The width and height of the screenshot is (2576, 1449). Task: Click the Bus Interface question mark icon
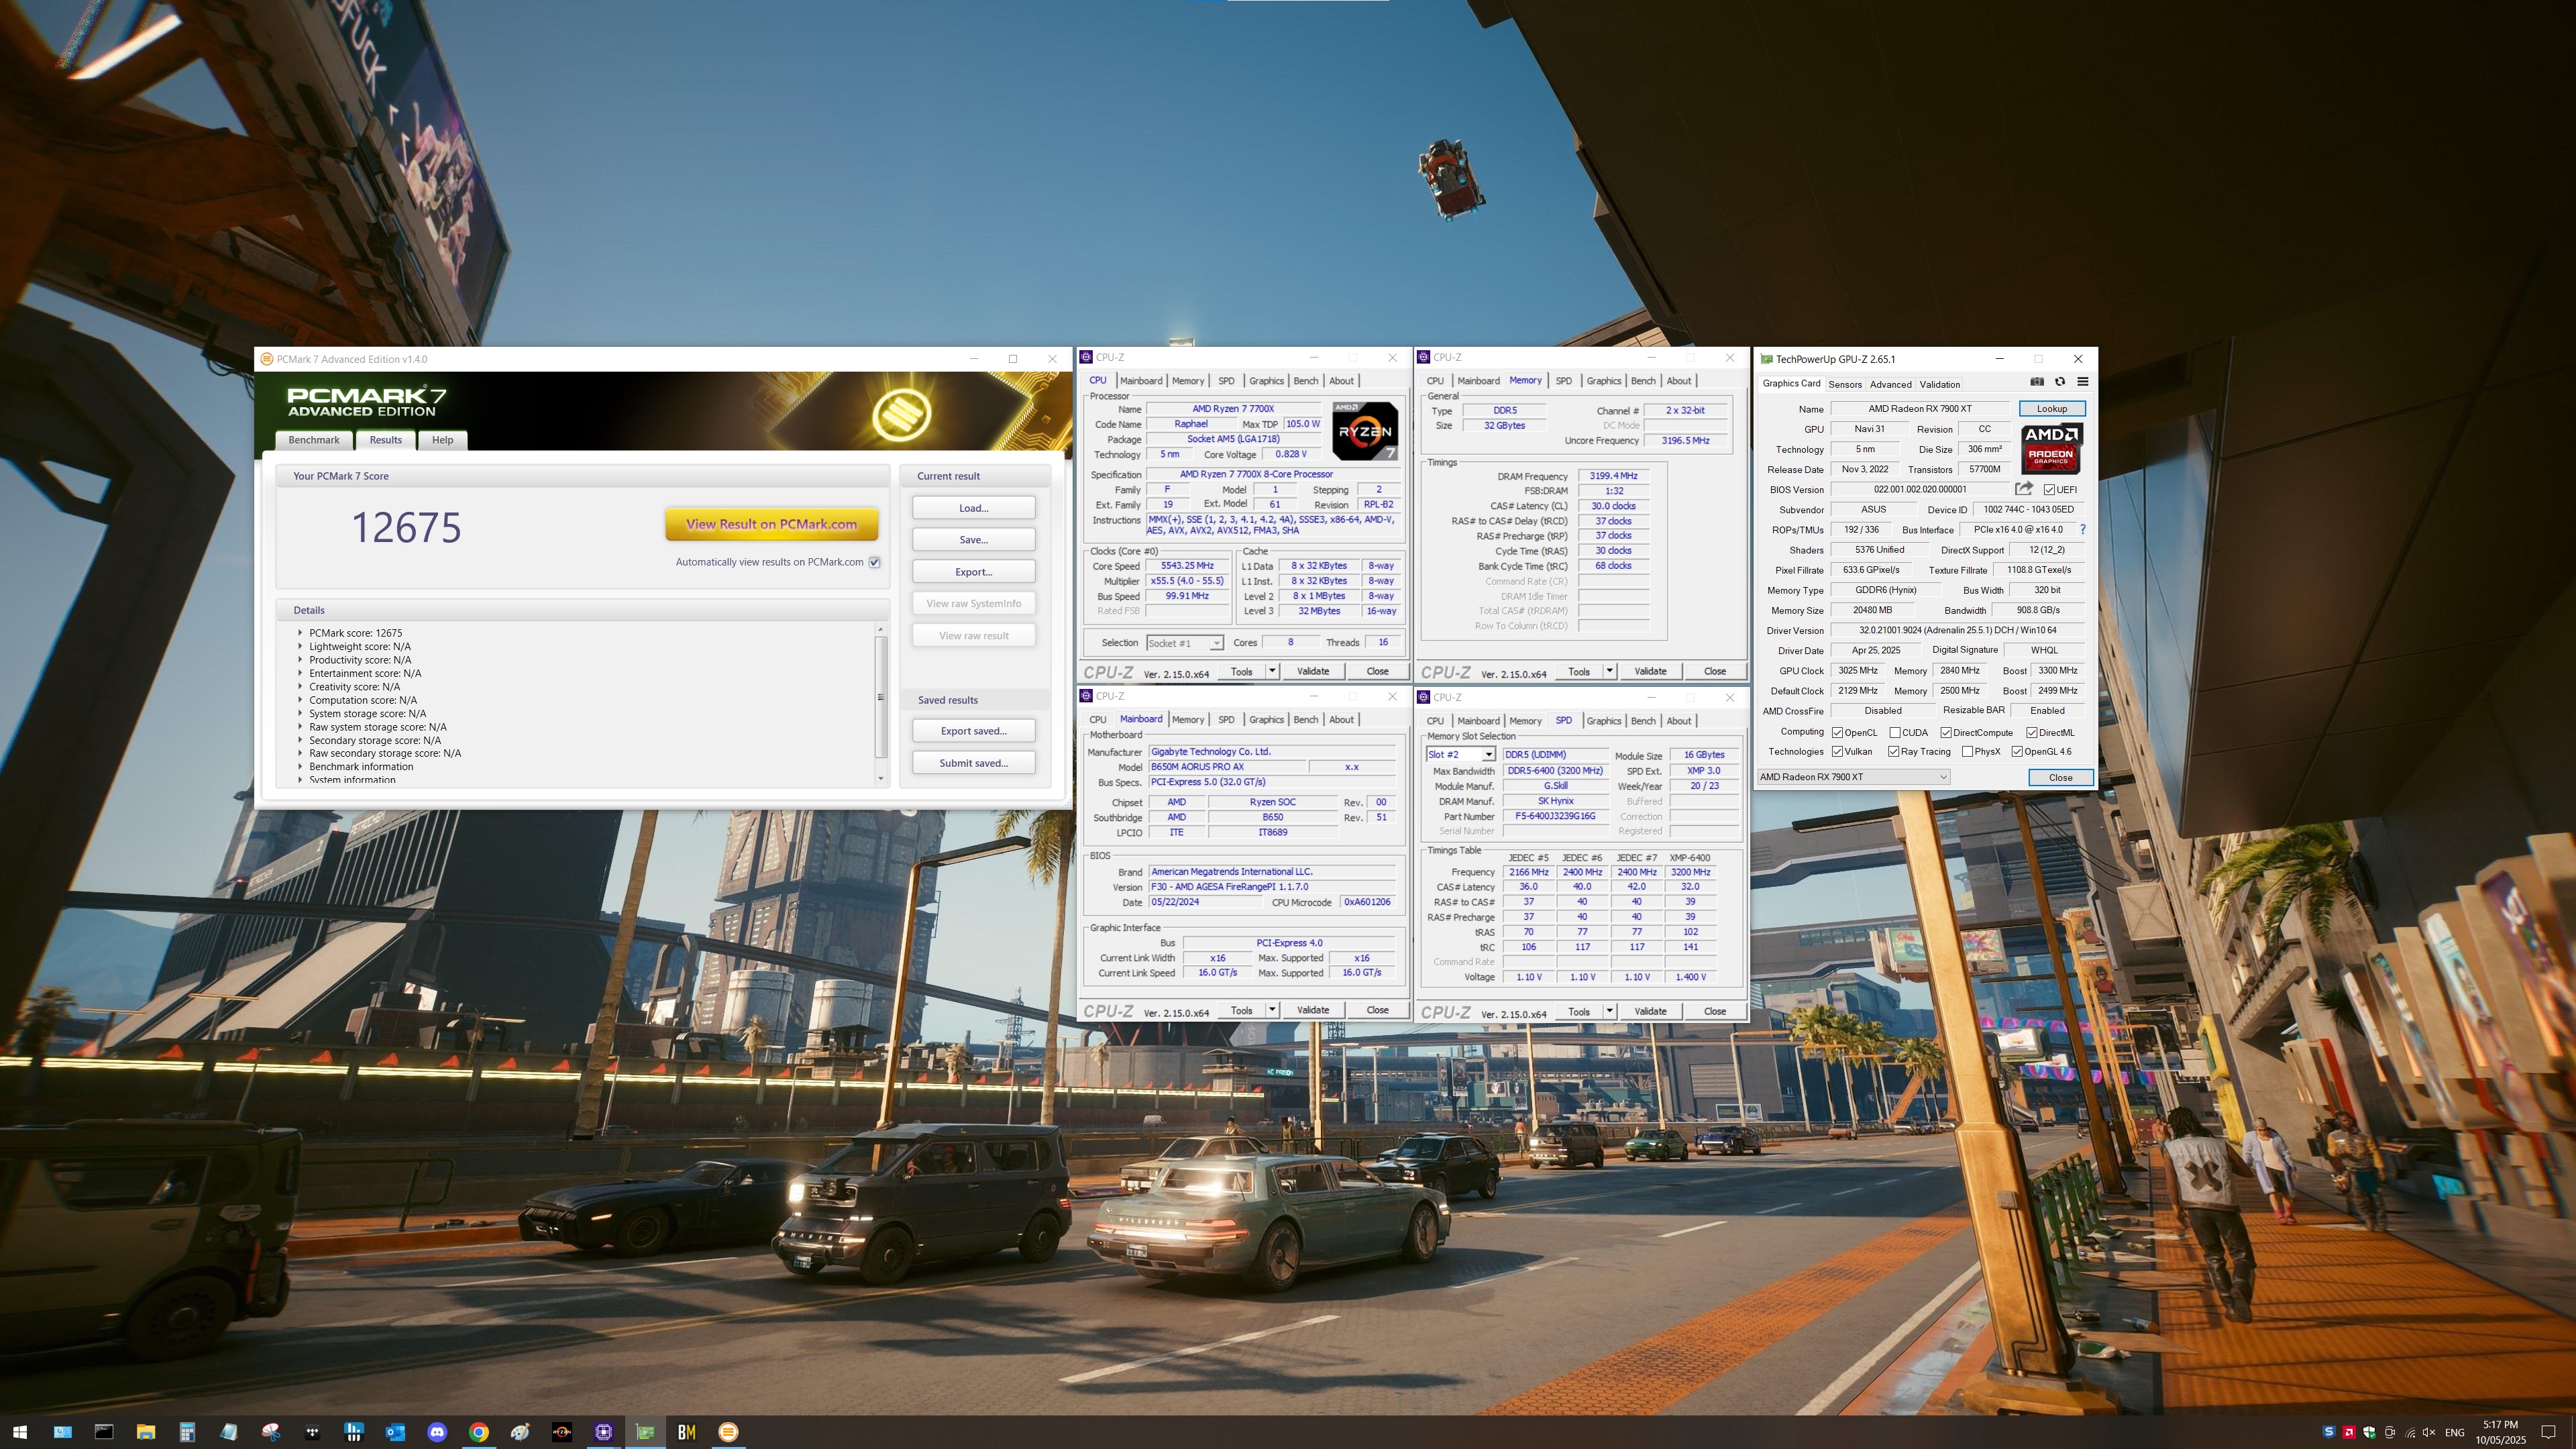click(x=2083, y=529)
